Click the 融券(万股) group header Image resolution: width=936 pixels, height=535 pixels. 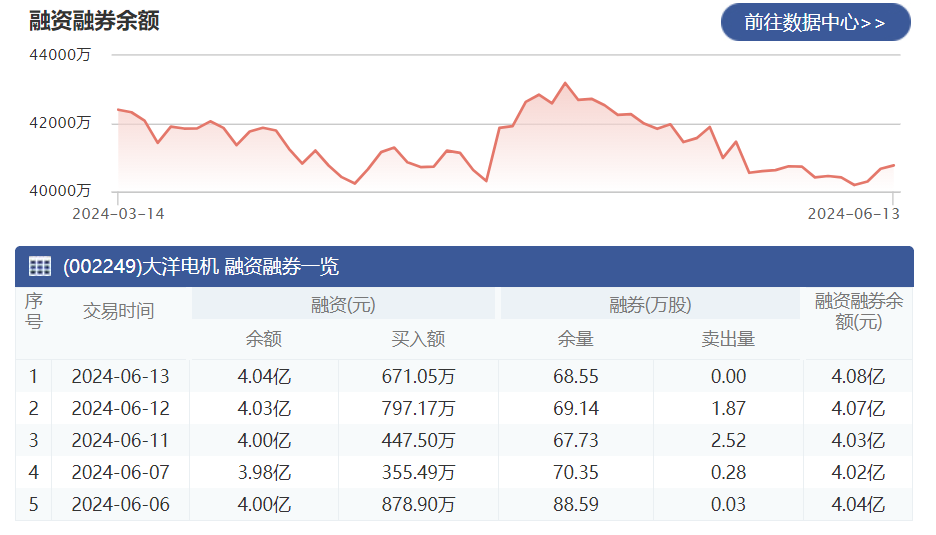[650, 305]
